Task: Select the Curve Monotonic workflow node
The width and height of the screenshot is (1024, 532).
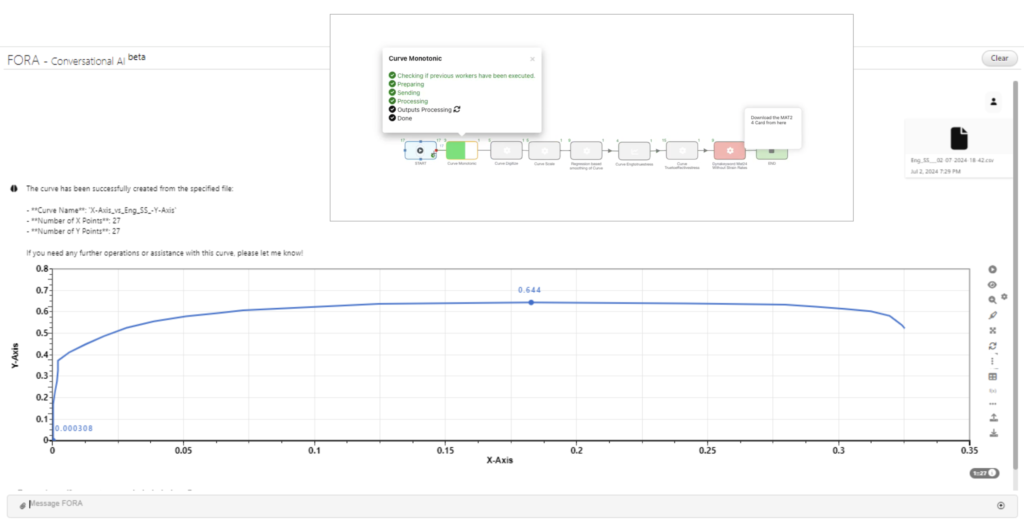Action: 462,151
